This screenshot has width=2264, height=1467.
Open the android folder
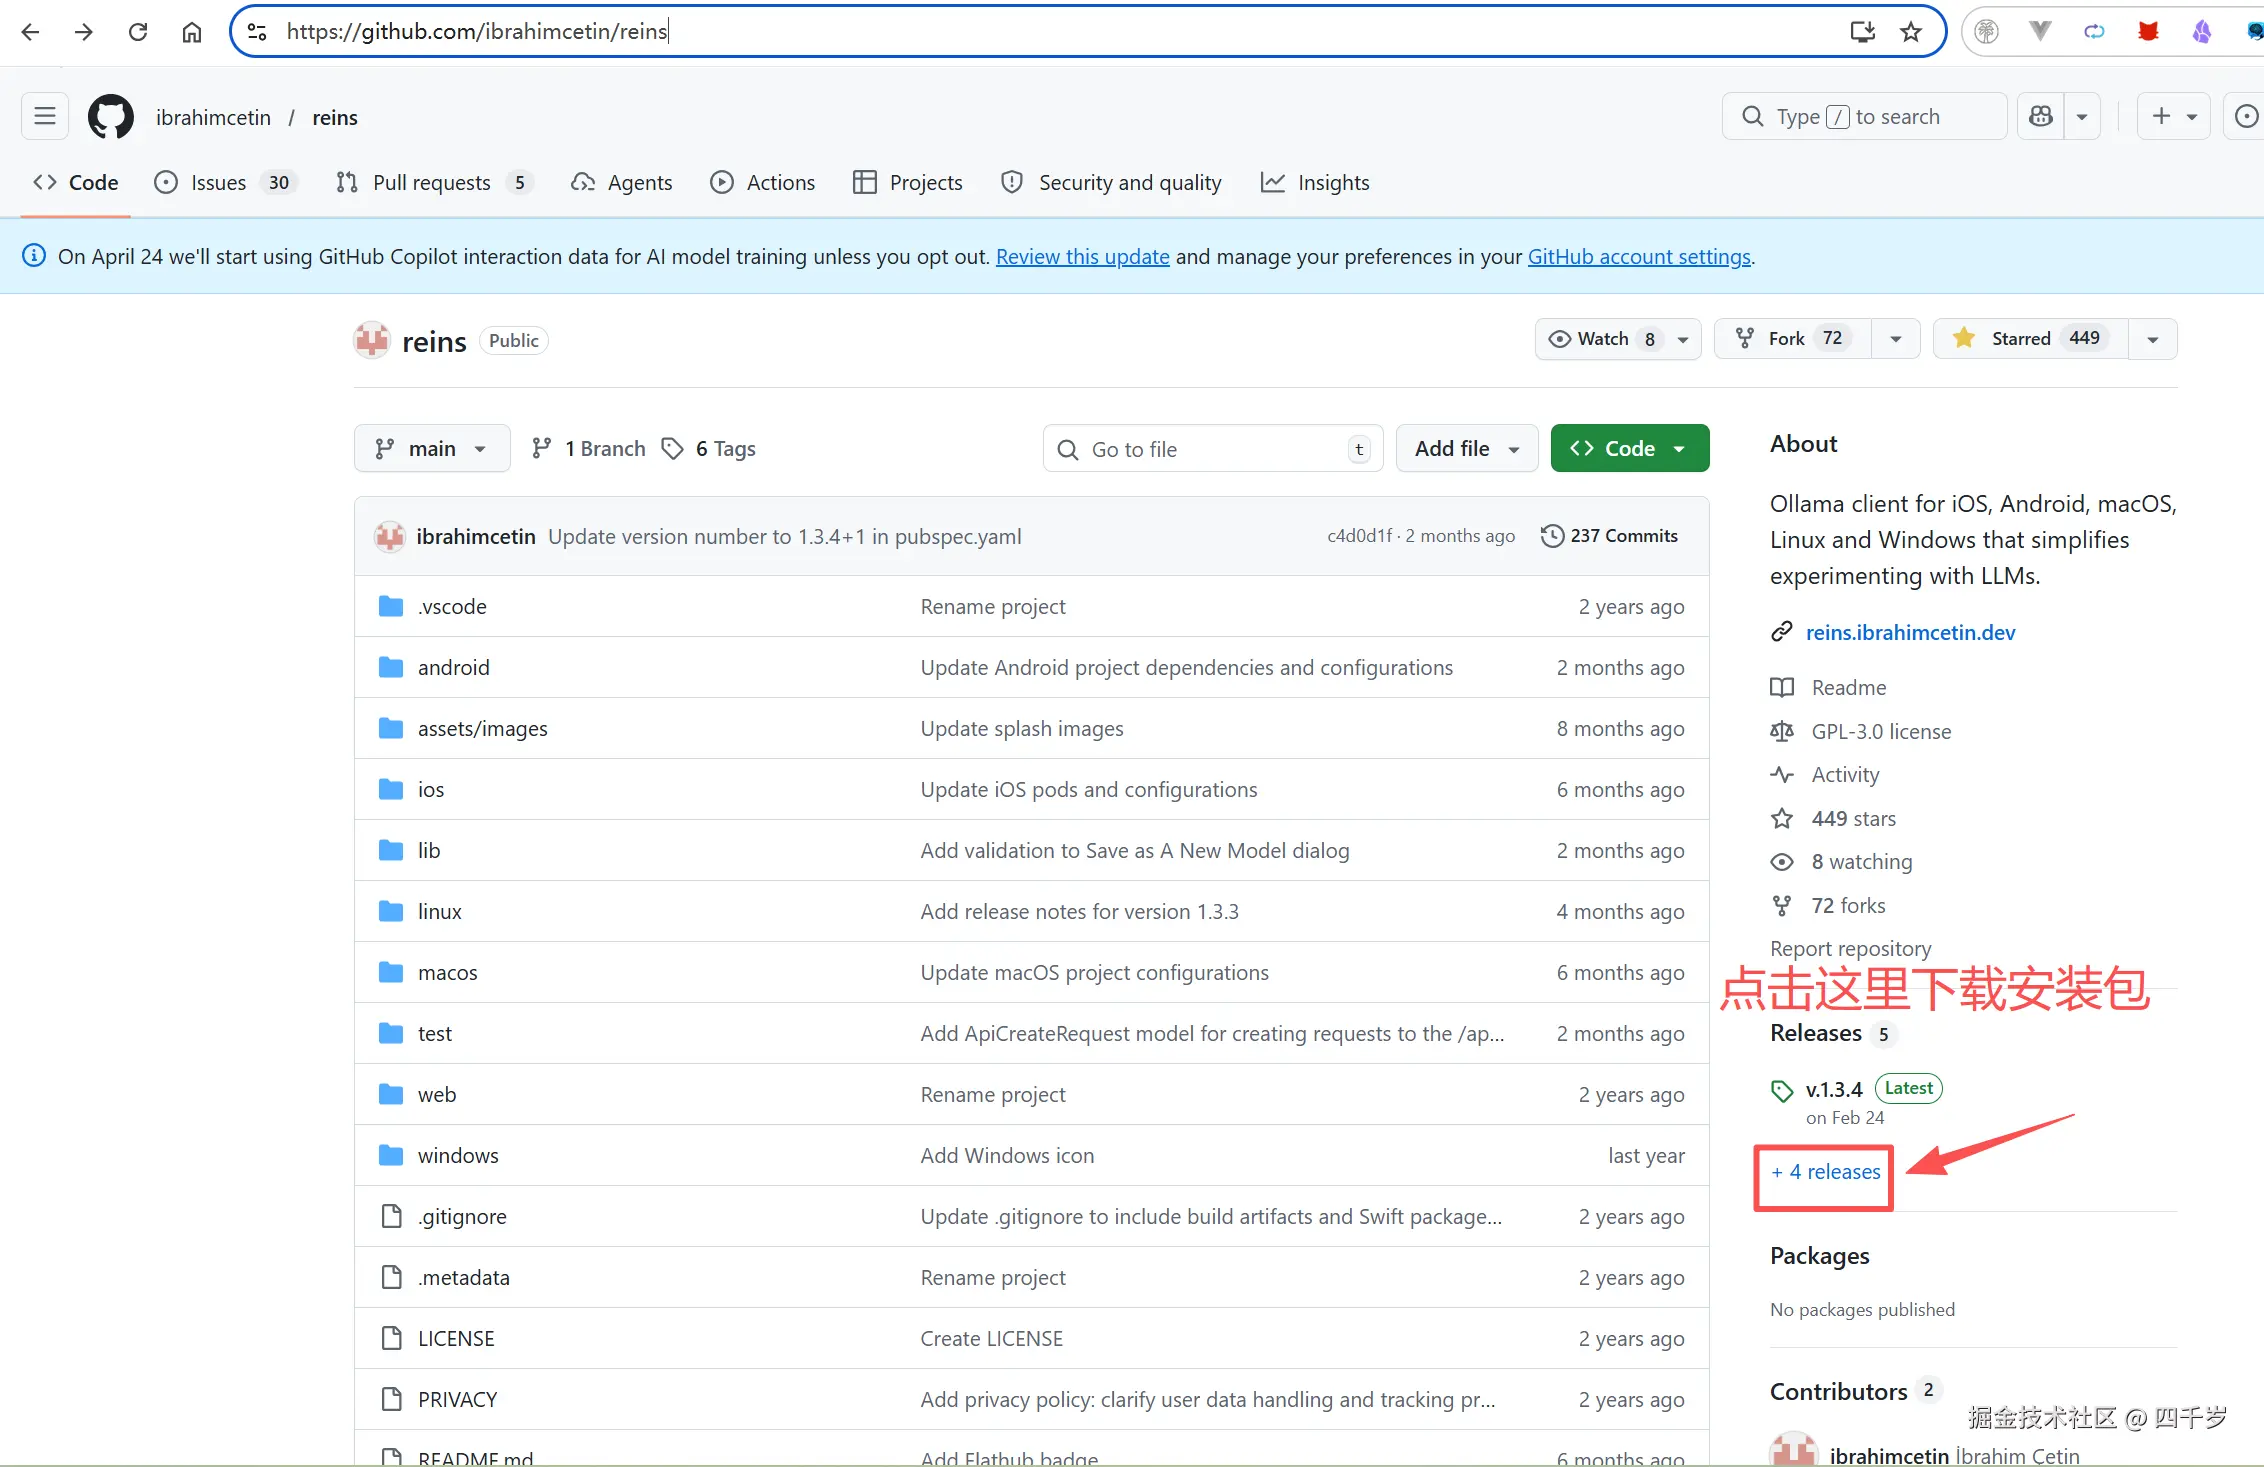(453, 668)
